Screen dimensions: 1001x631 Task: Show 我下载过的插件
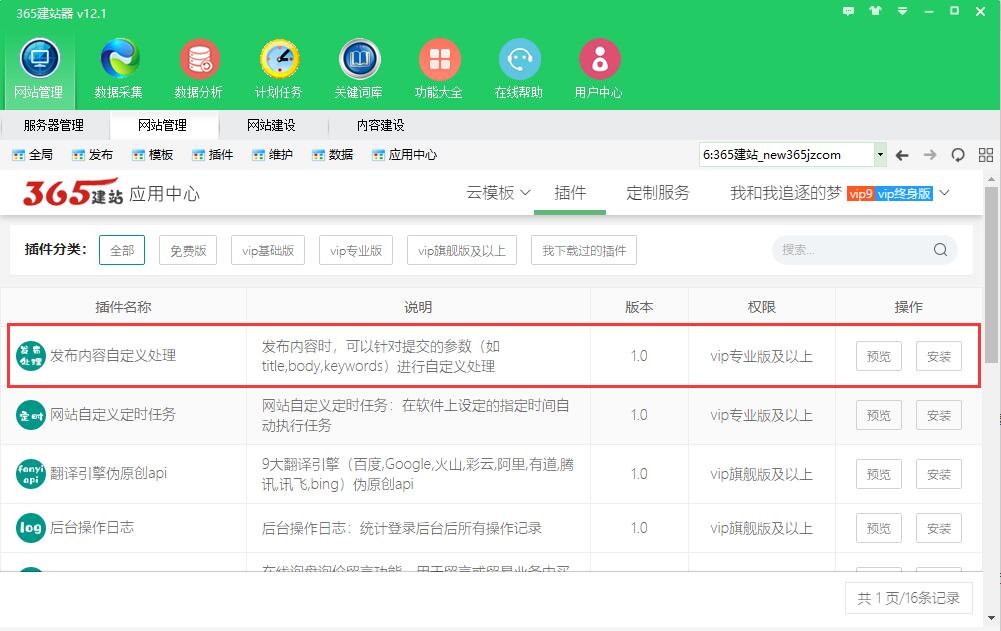(584, 250)
